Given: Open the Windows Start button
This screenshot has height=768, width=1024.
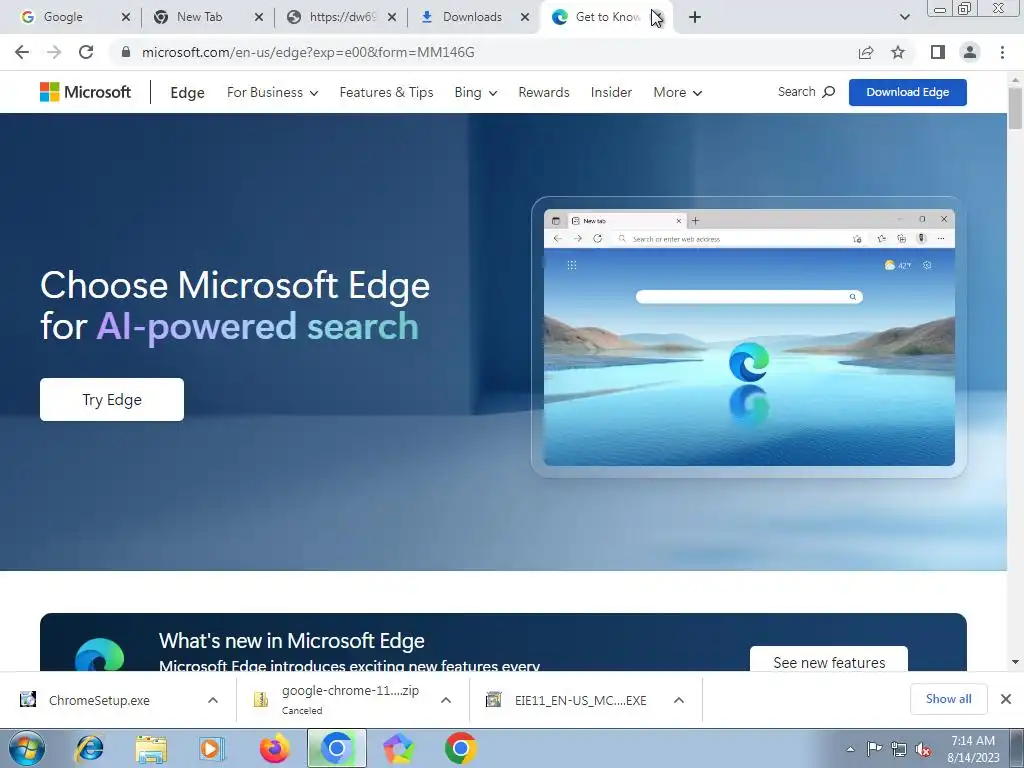Looking at the screenshot, I should (x=27, y=748).
